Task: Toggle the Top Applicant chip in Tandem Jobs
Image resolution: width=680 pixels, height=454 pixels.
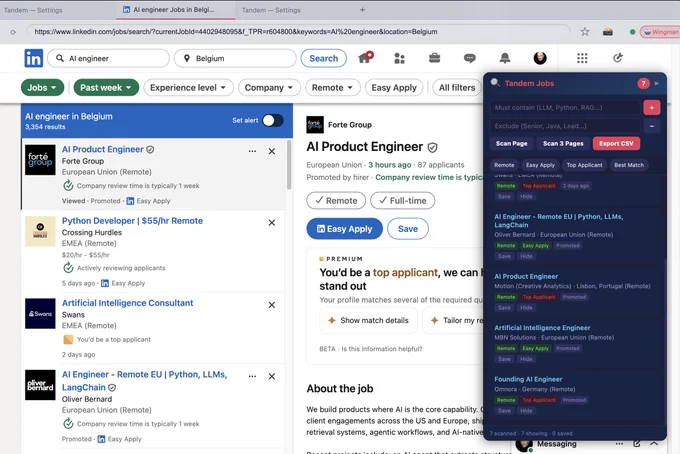Action: click(584, 165)
